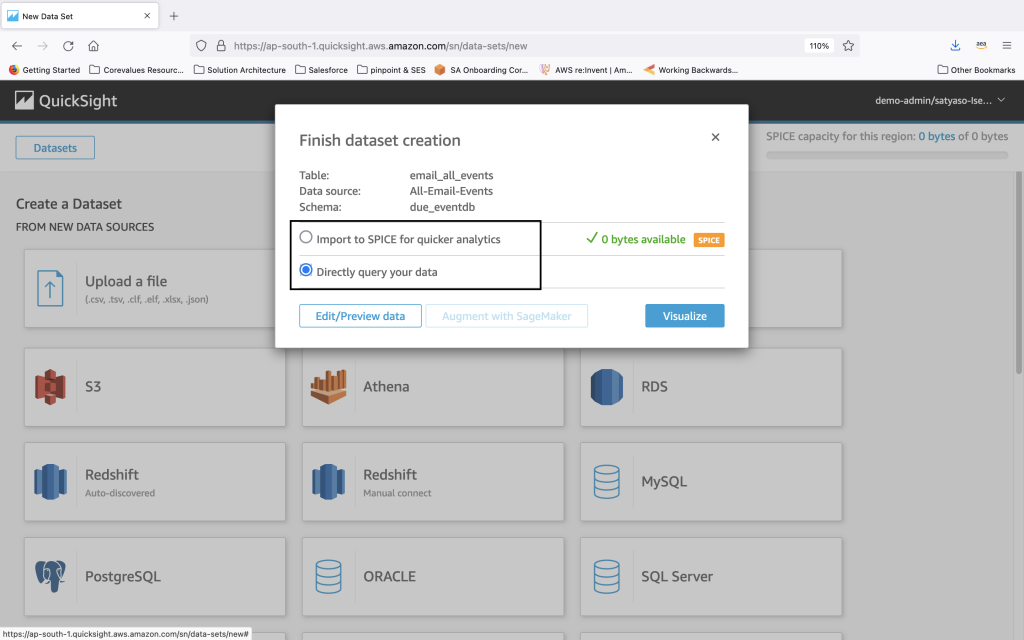Screen dimensions: 1024x640
Task: Click the browser forward arrow
Action: coord(42,46)
